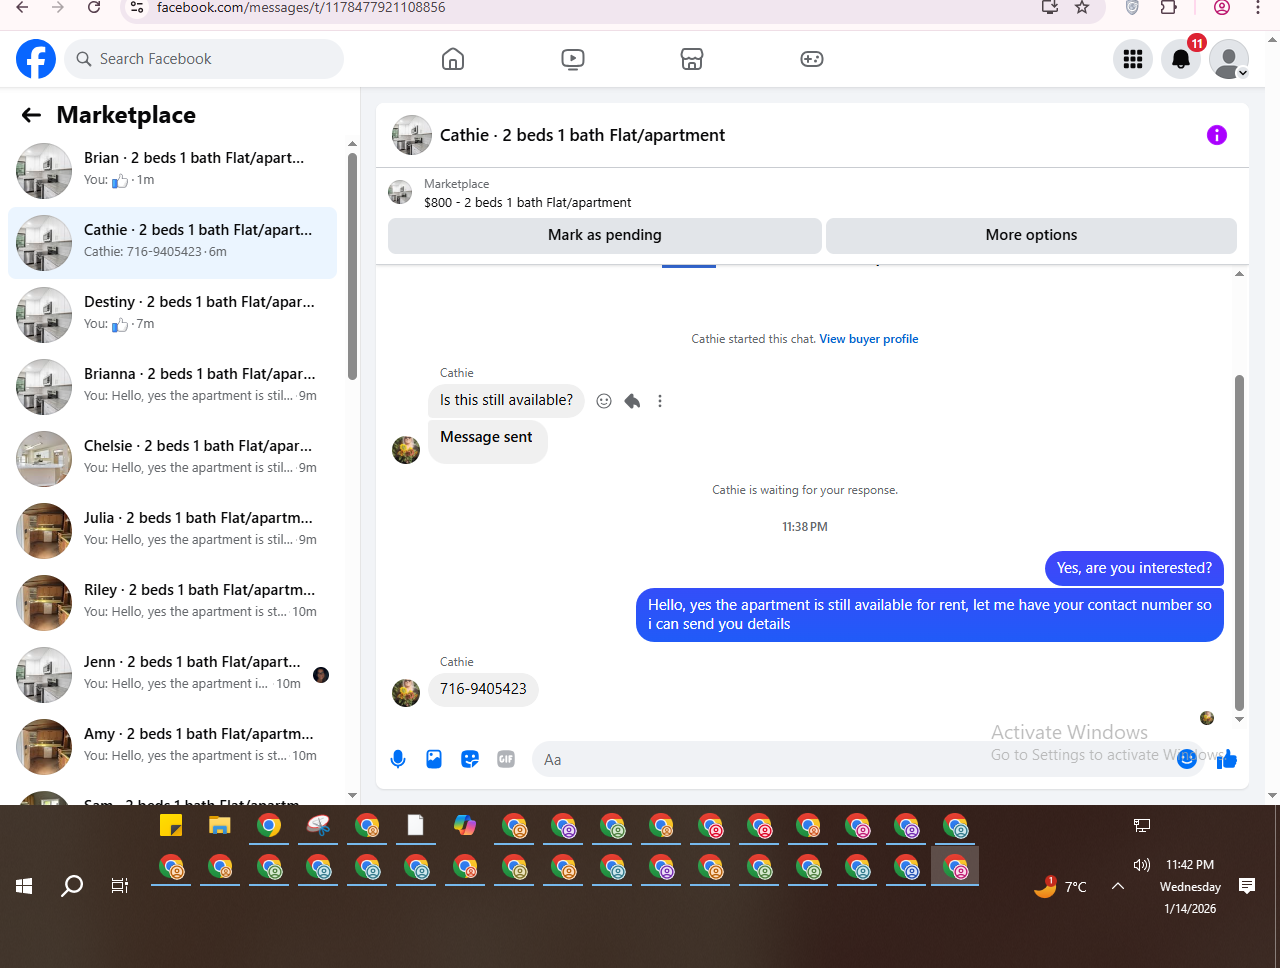
Task: Attach a photo with the image icon
Action: [x=434, y=759]
